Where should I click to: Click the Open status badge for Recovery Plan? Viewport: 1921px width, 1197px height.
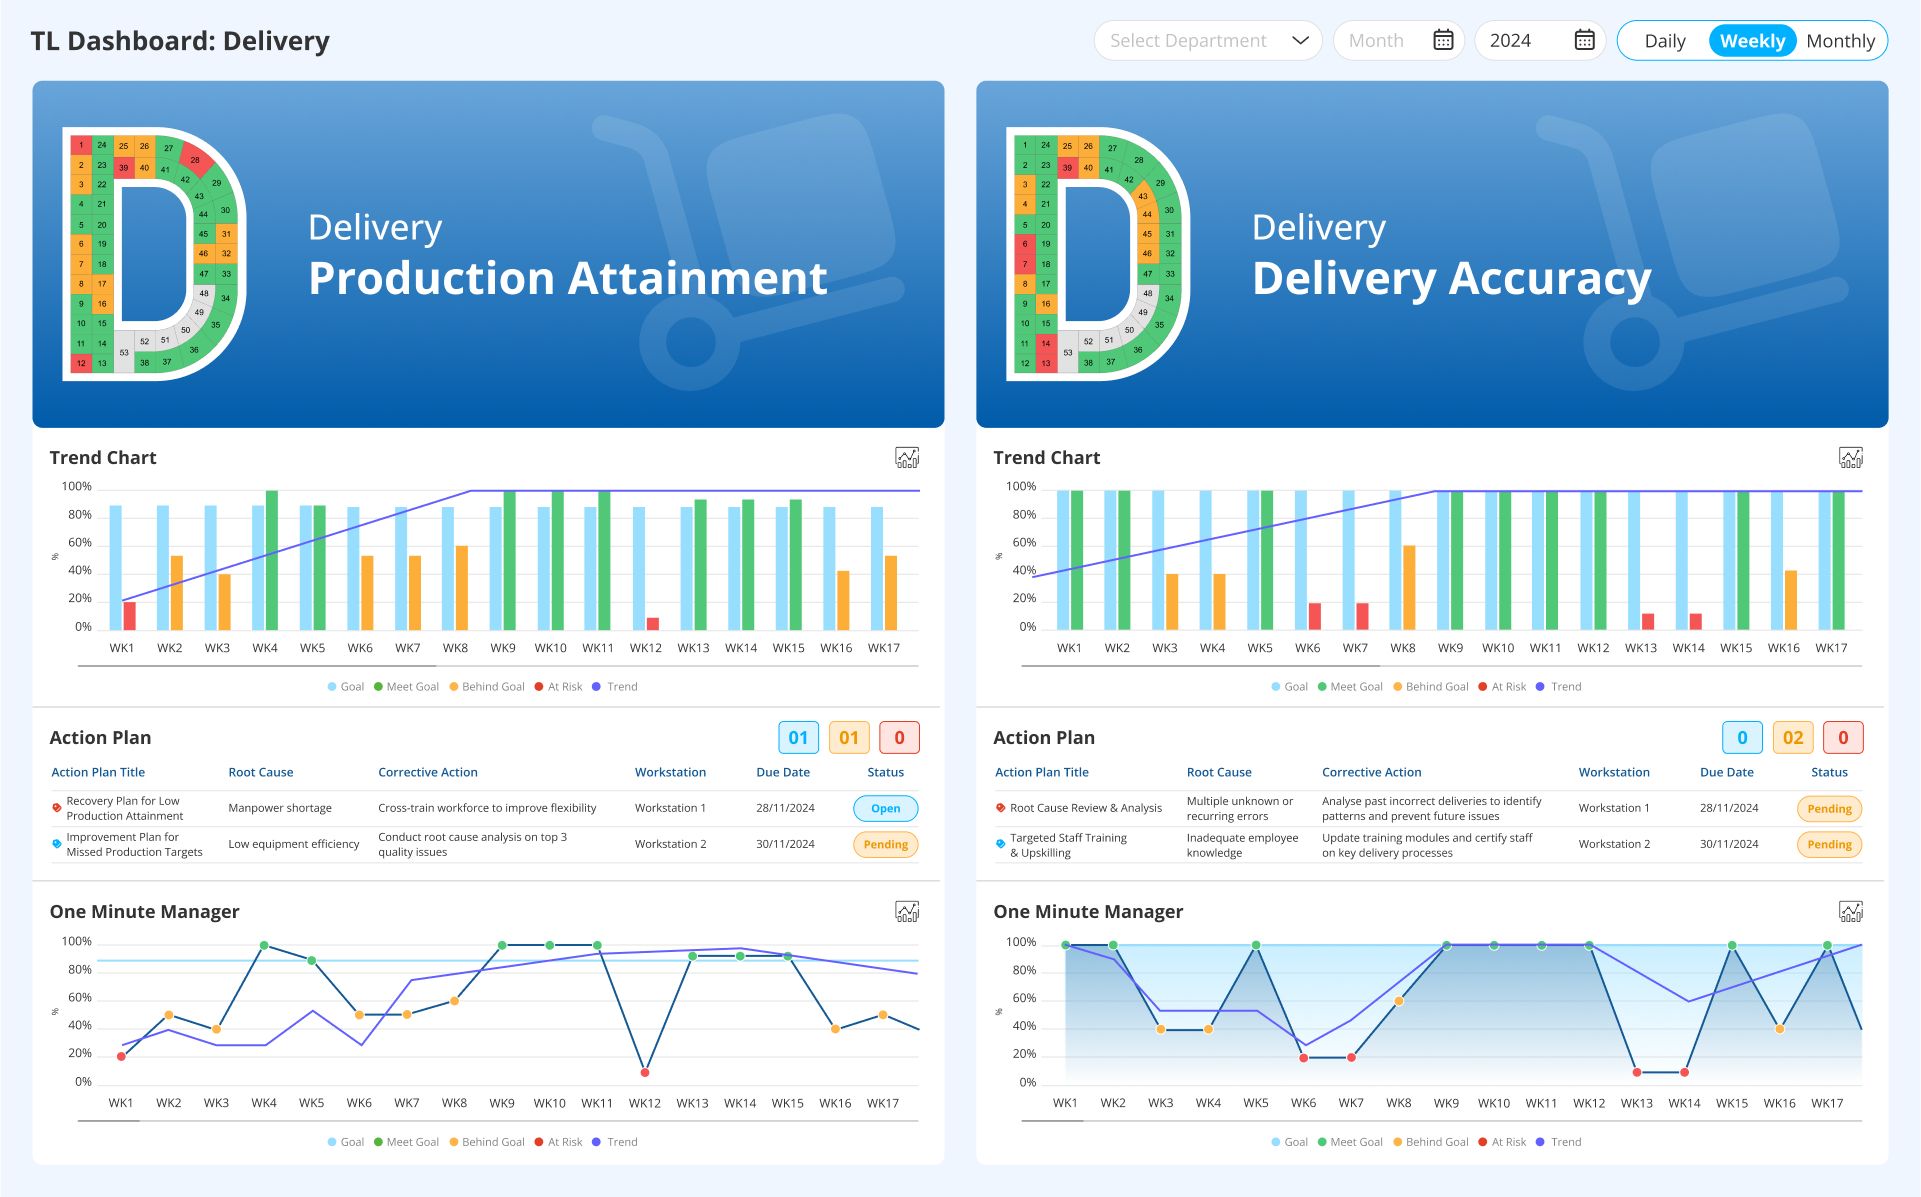click(884, 808)
